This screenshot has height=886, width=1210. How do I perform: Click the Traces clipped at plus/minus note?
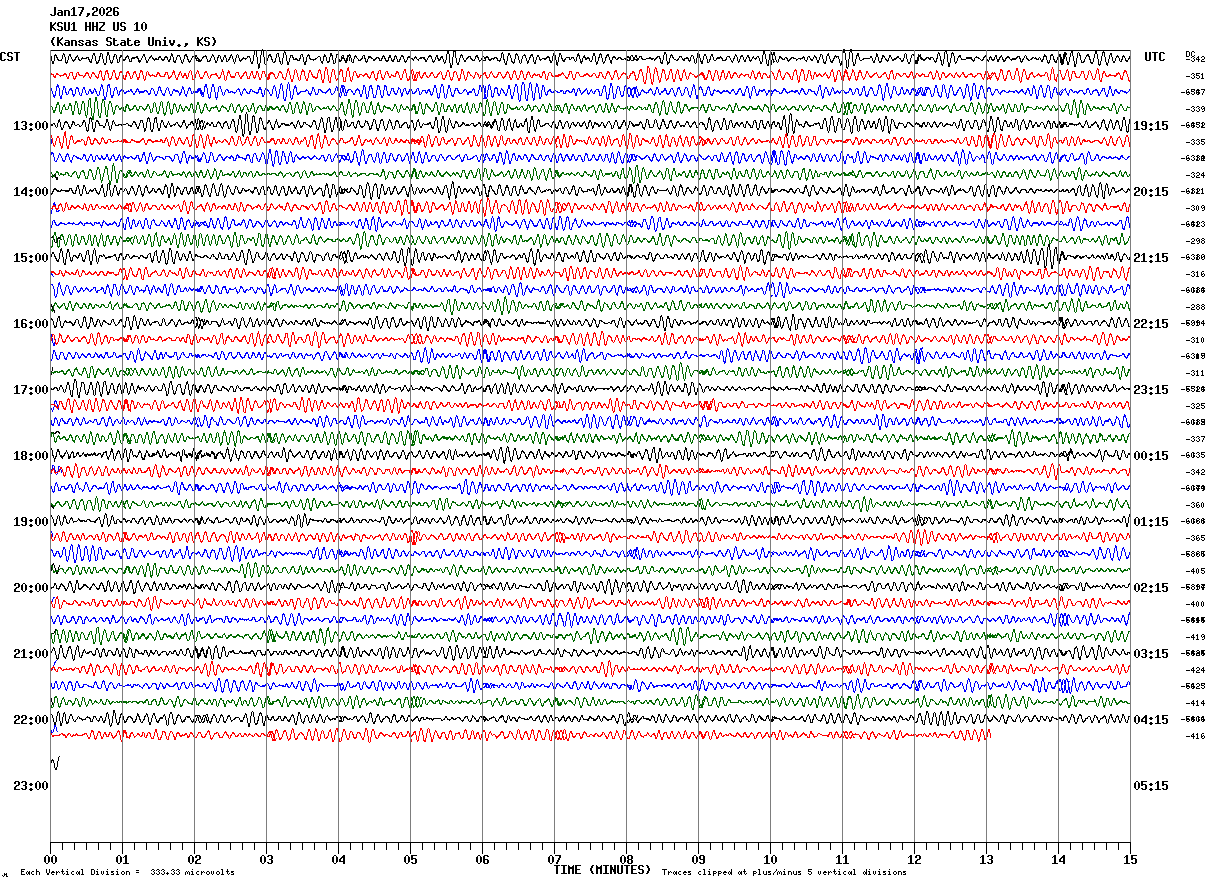tap(783, 873)
